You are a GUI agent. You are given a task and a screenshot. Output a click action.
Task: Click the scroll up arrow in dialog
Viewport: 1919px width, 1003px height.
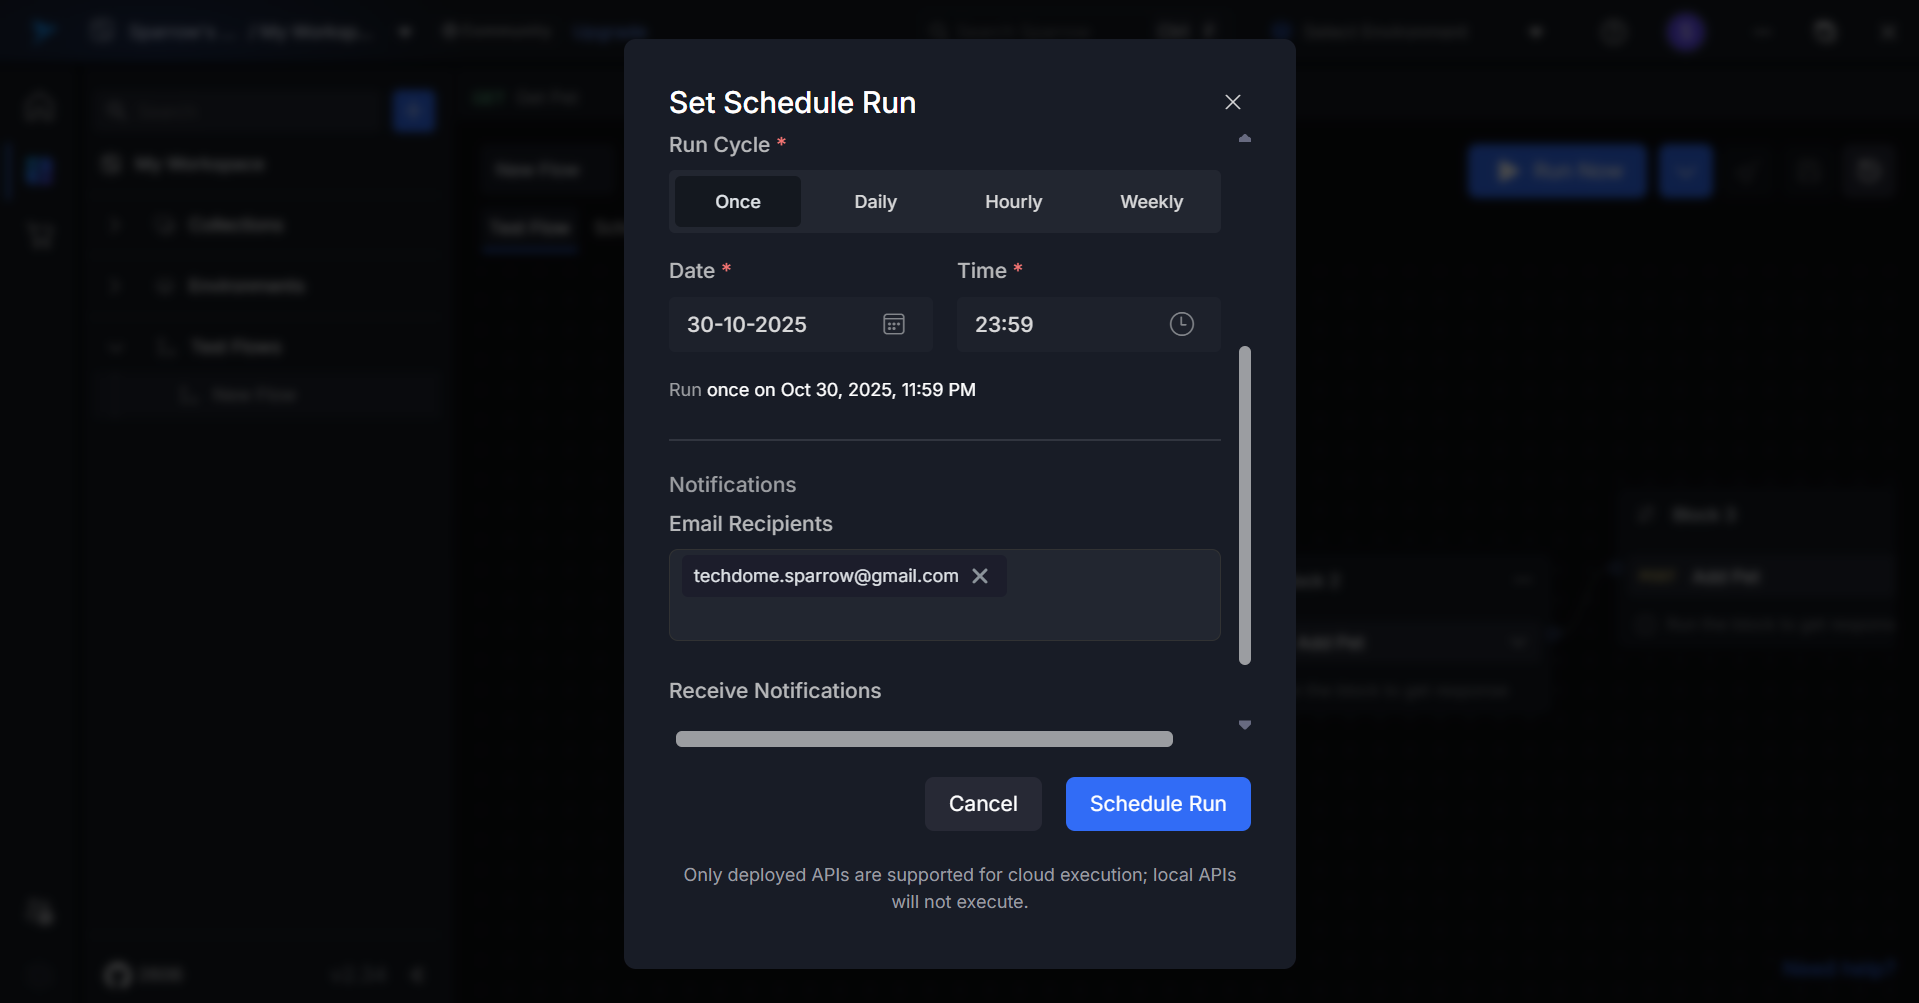pyautogui.click(x=1244, y=138)
